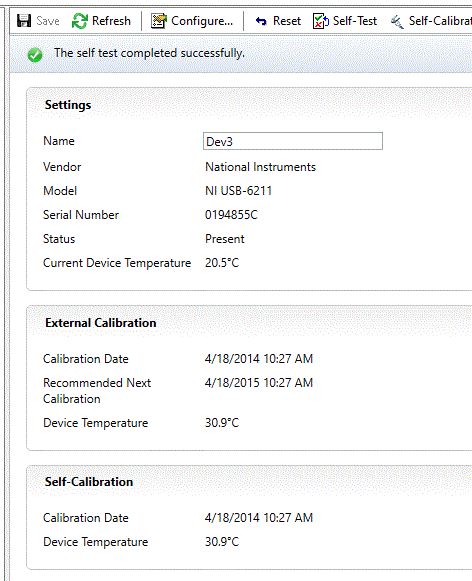Select Self-Calibration device temperature 30.9°C

[x=222, y=542]
